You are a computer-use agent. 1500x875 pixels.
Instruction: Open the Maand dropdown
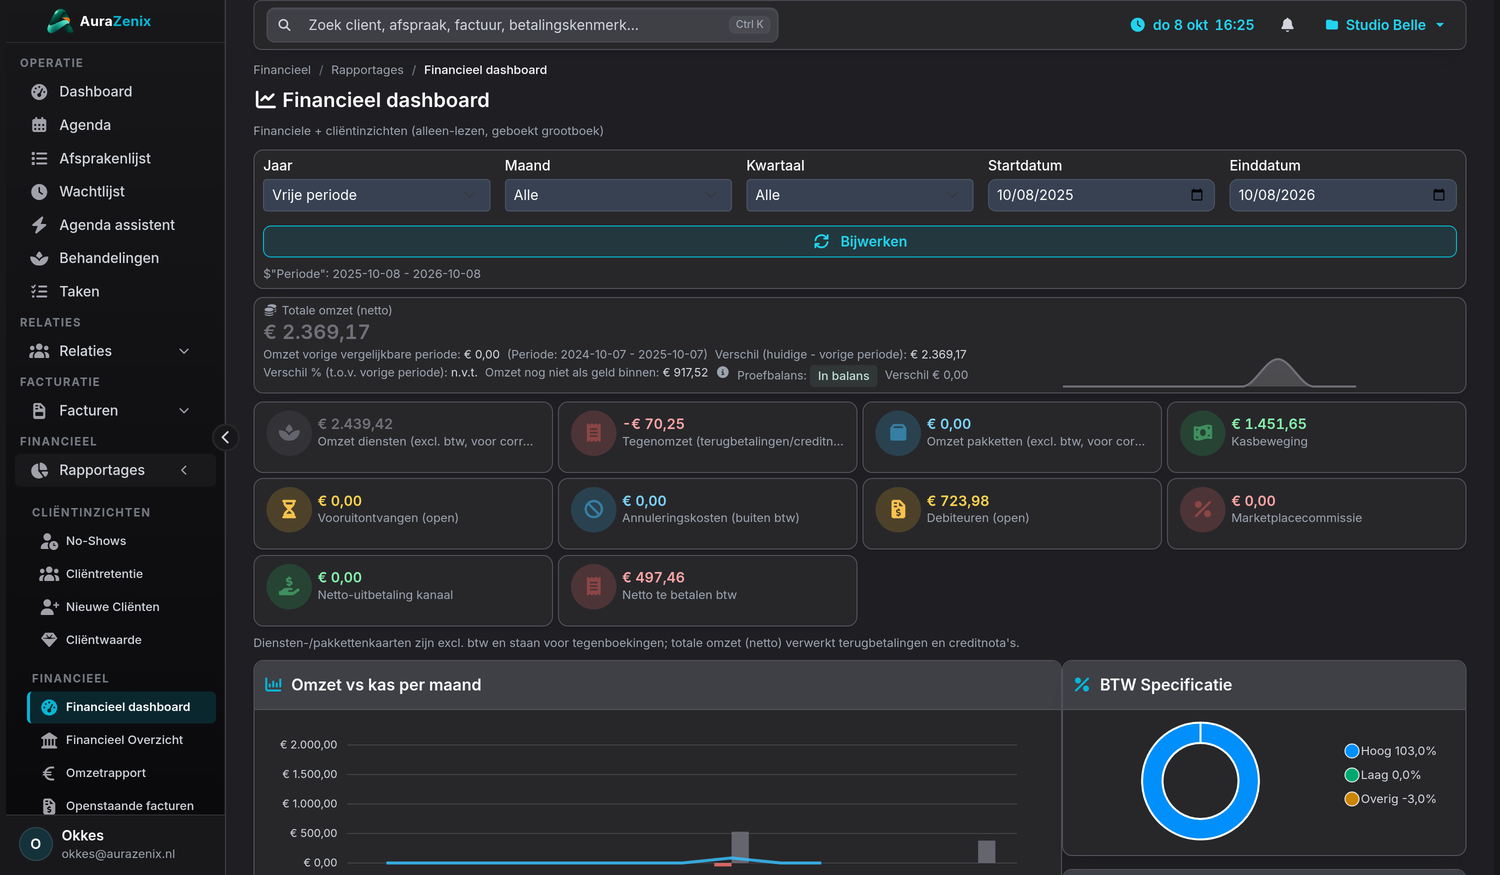pyautogui.click(x=618, y=195)
